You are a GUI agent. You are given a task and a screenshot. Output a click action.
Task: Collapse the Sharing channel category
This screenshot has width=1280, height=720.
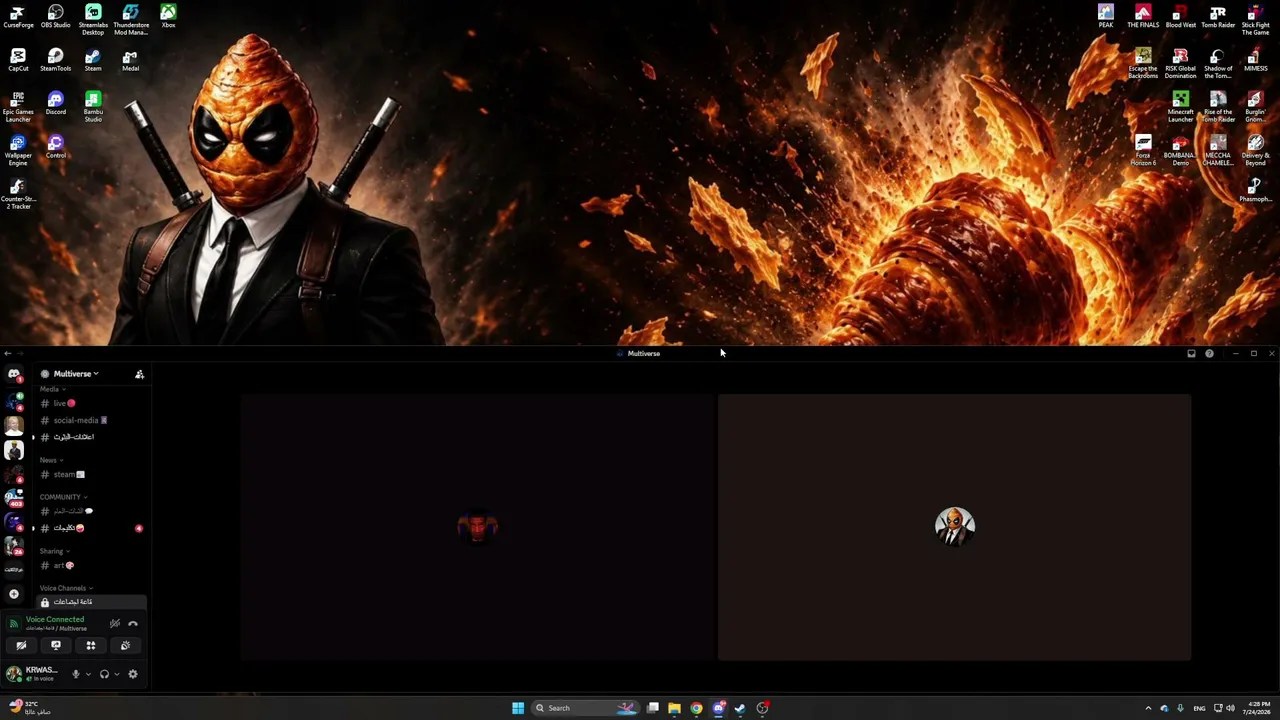click(54, 551)
